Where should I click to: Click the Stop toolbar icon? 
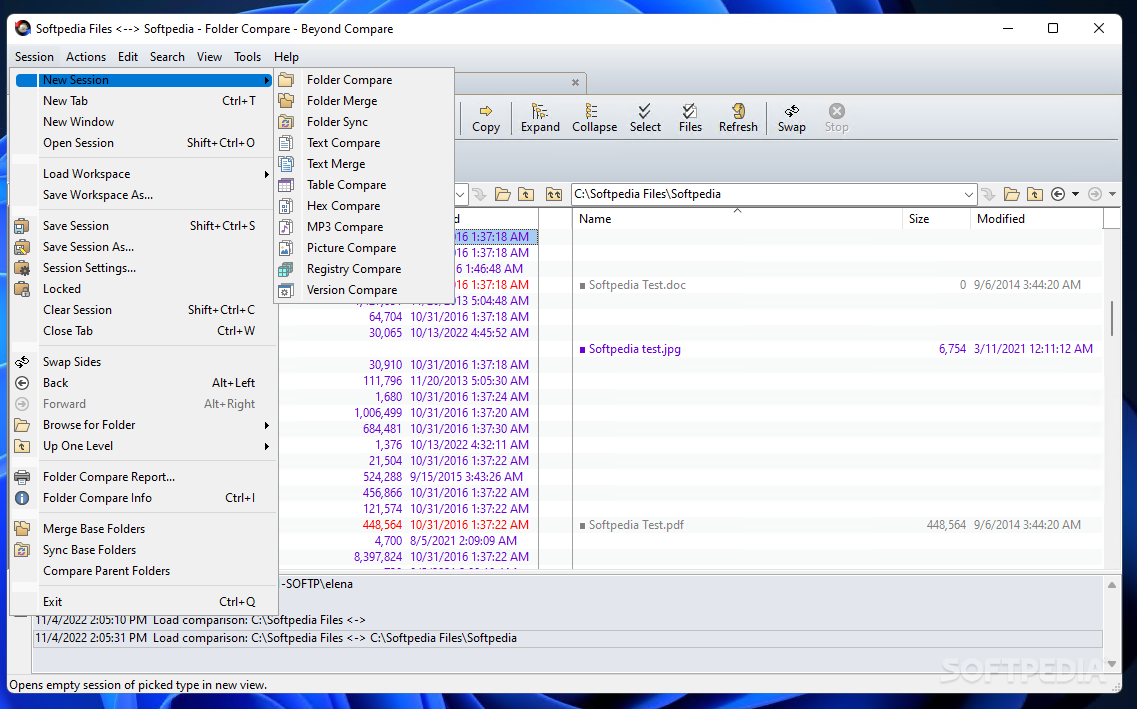click(836, 118)
